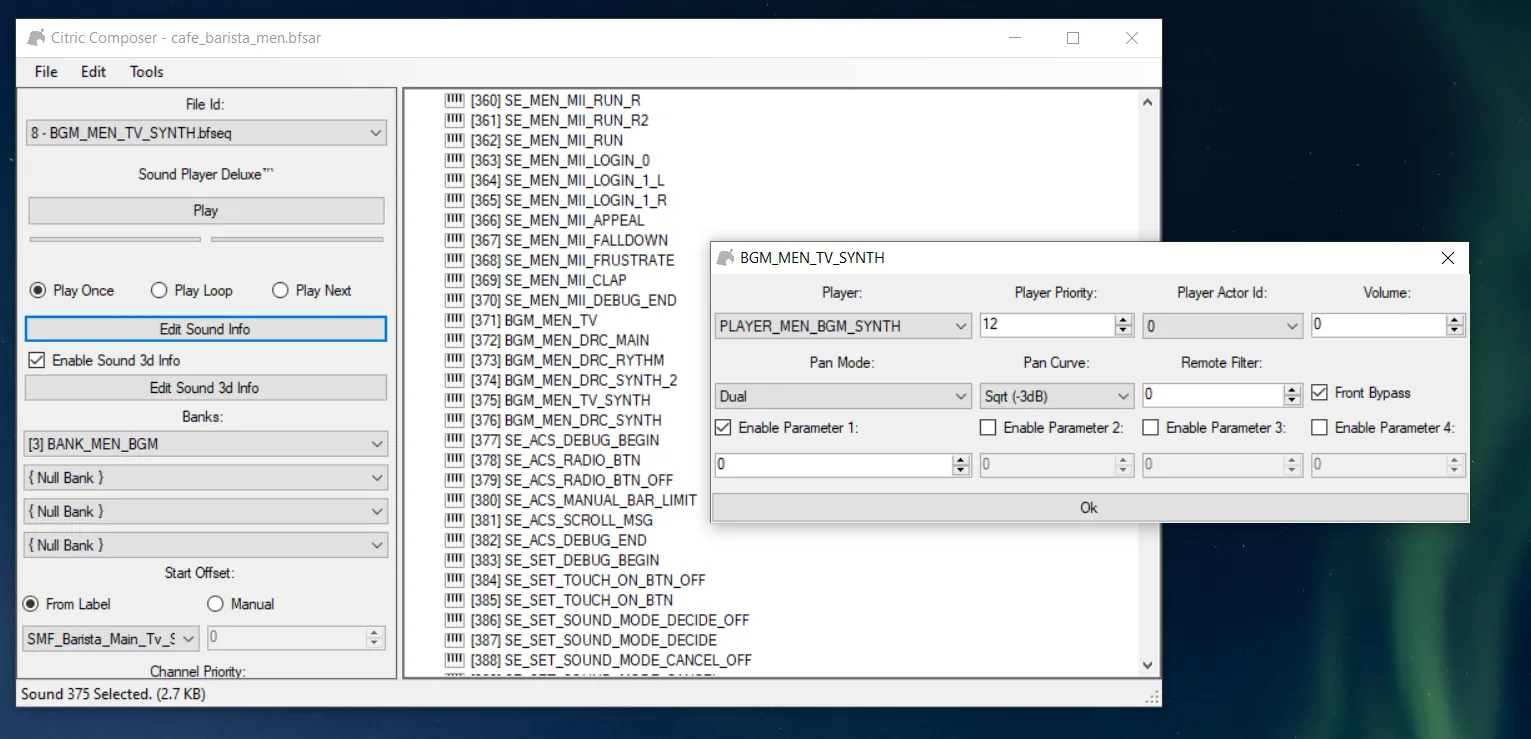Open the Player dropdown showing PLAYER_MEN_BGM_SYNTH
Viewport: 1531px width, 739px height.
click(843, 326)
